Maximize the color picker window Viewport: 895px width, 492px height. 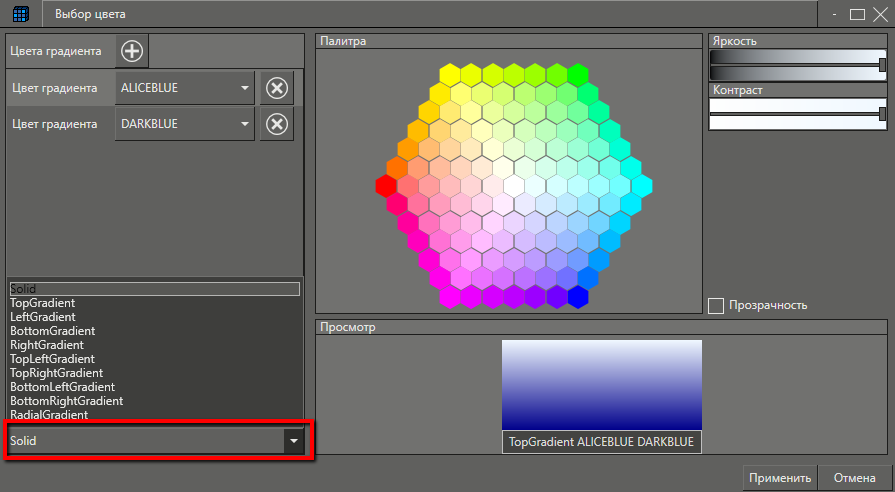(857, 15)
